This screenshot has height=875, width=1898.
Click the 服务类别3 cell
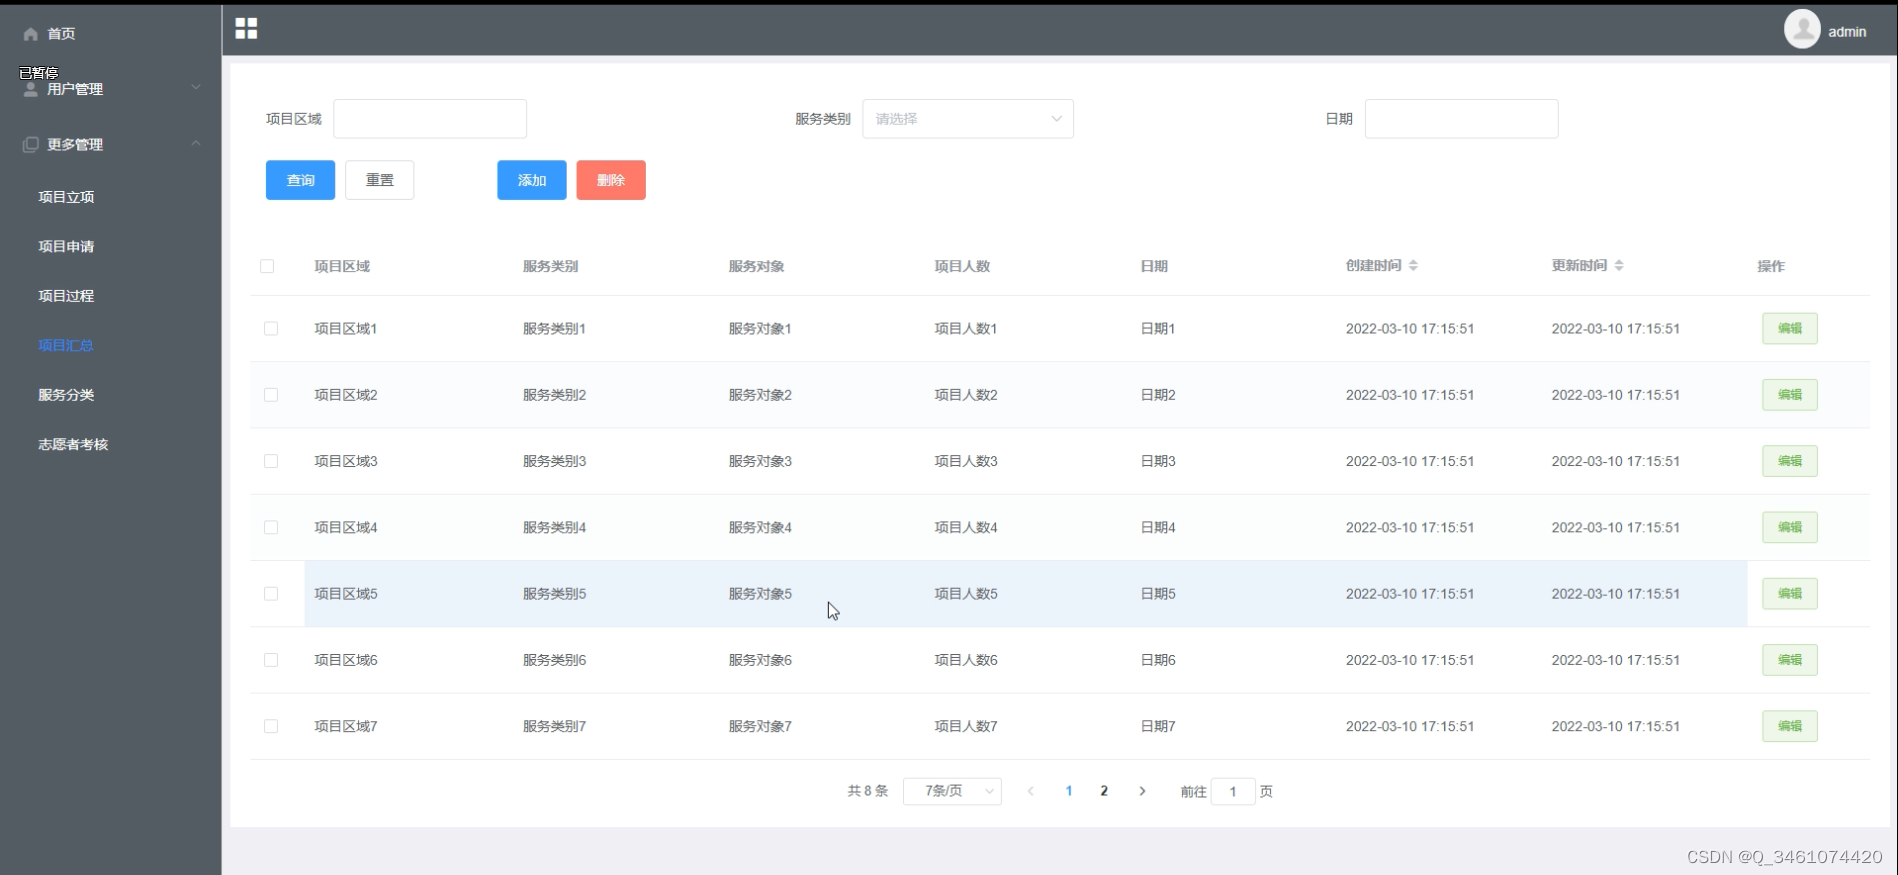point(554,461)
